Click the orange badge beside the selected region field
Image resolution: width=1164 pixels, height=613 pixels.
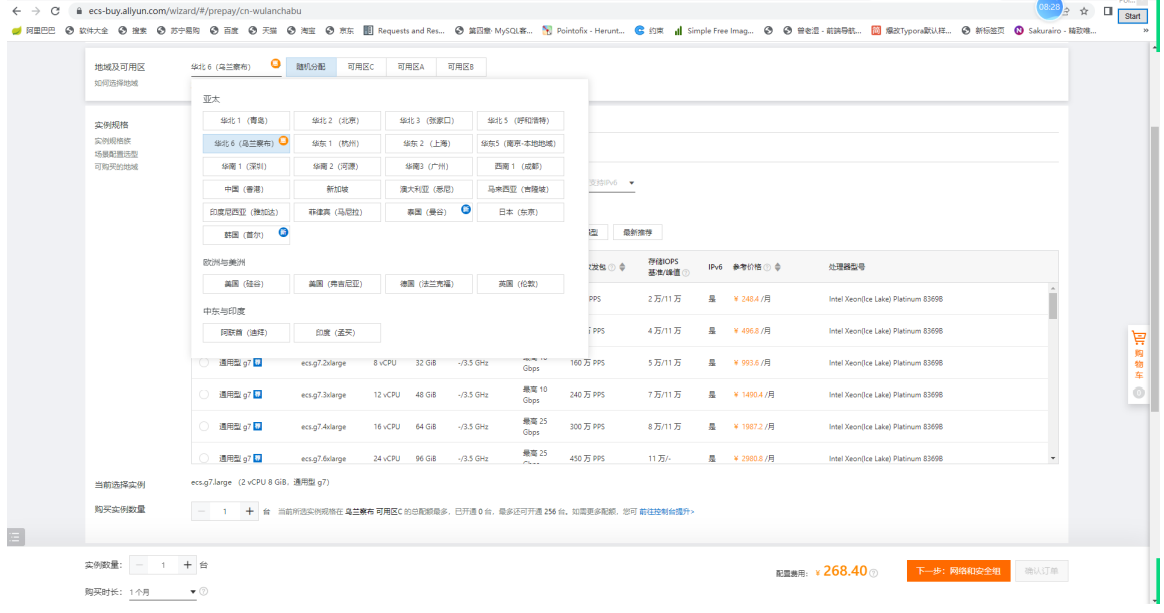point(275,64)
